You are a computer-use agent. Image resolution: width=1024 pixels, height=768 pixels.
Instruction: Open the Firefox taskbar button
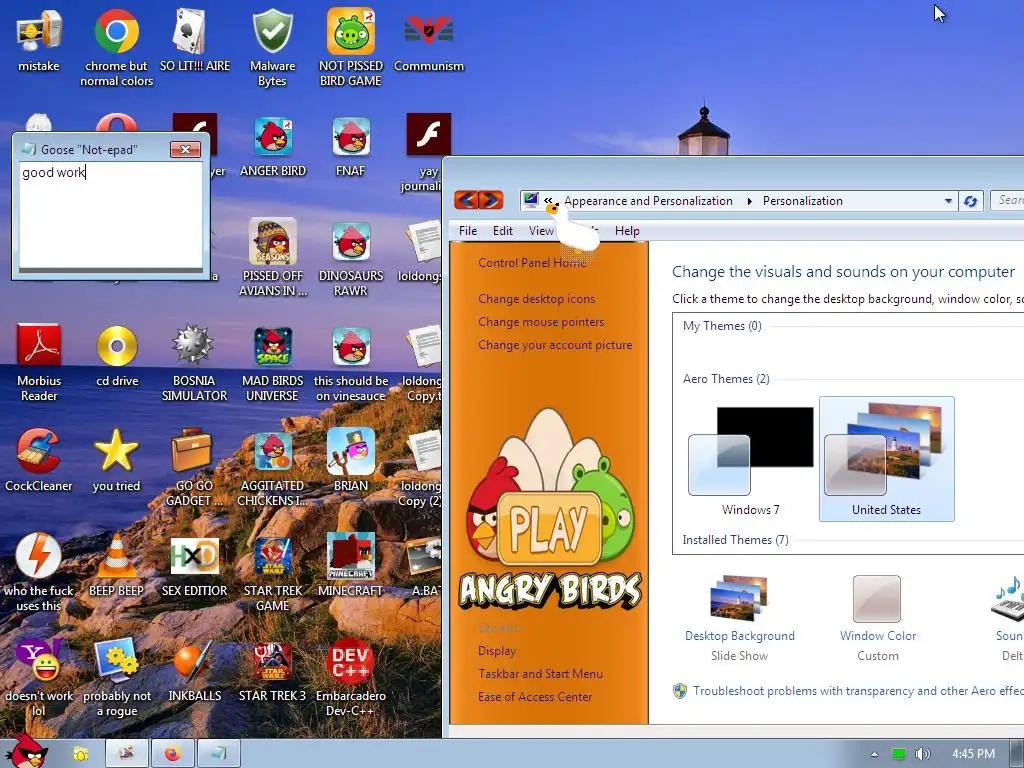(173, 754)
